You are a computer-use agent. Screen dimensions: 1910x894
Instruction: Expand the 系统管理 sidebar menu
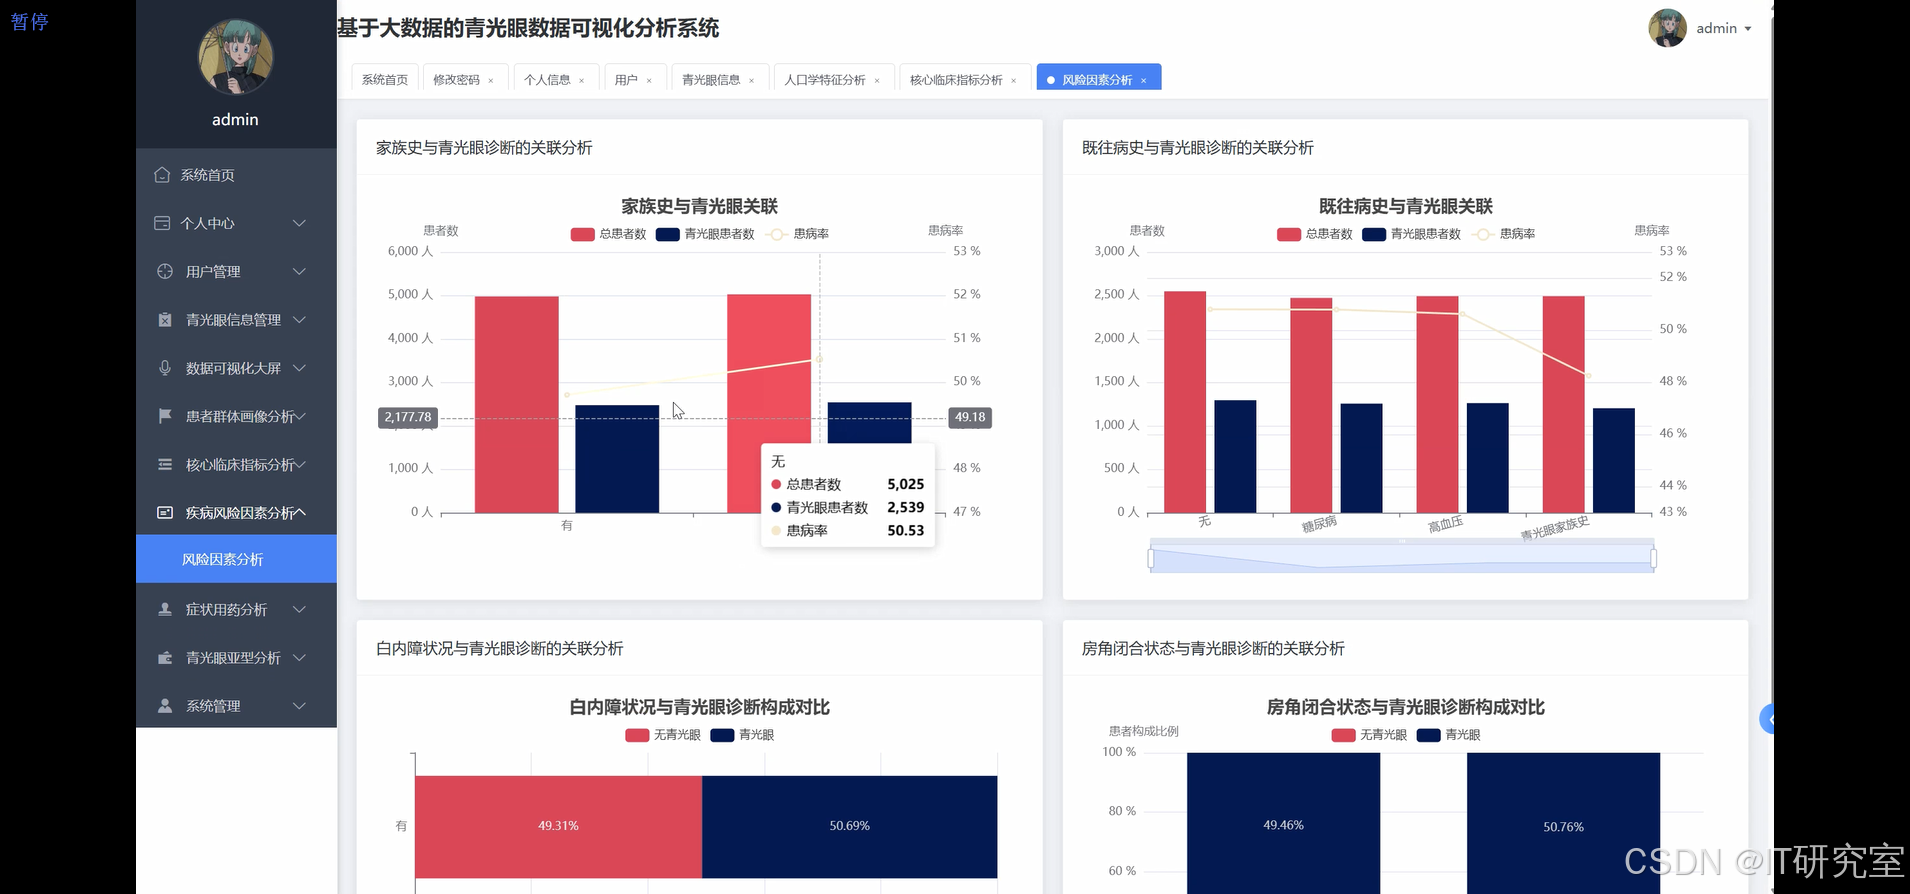(x=299, y=706)
